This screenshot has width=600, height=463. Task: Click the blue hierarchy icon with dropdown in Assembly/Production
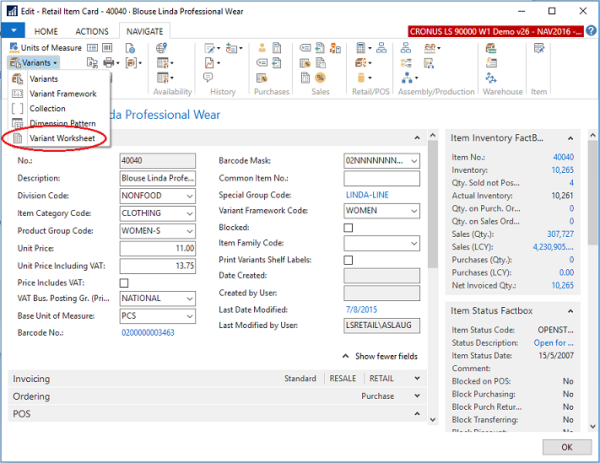(407, 78)
